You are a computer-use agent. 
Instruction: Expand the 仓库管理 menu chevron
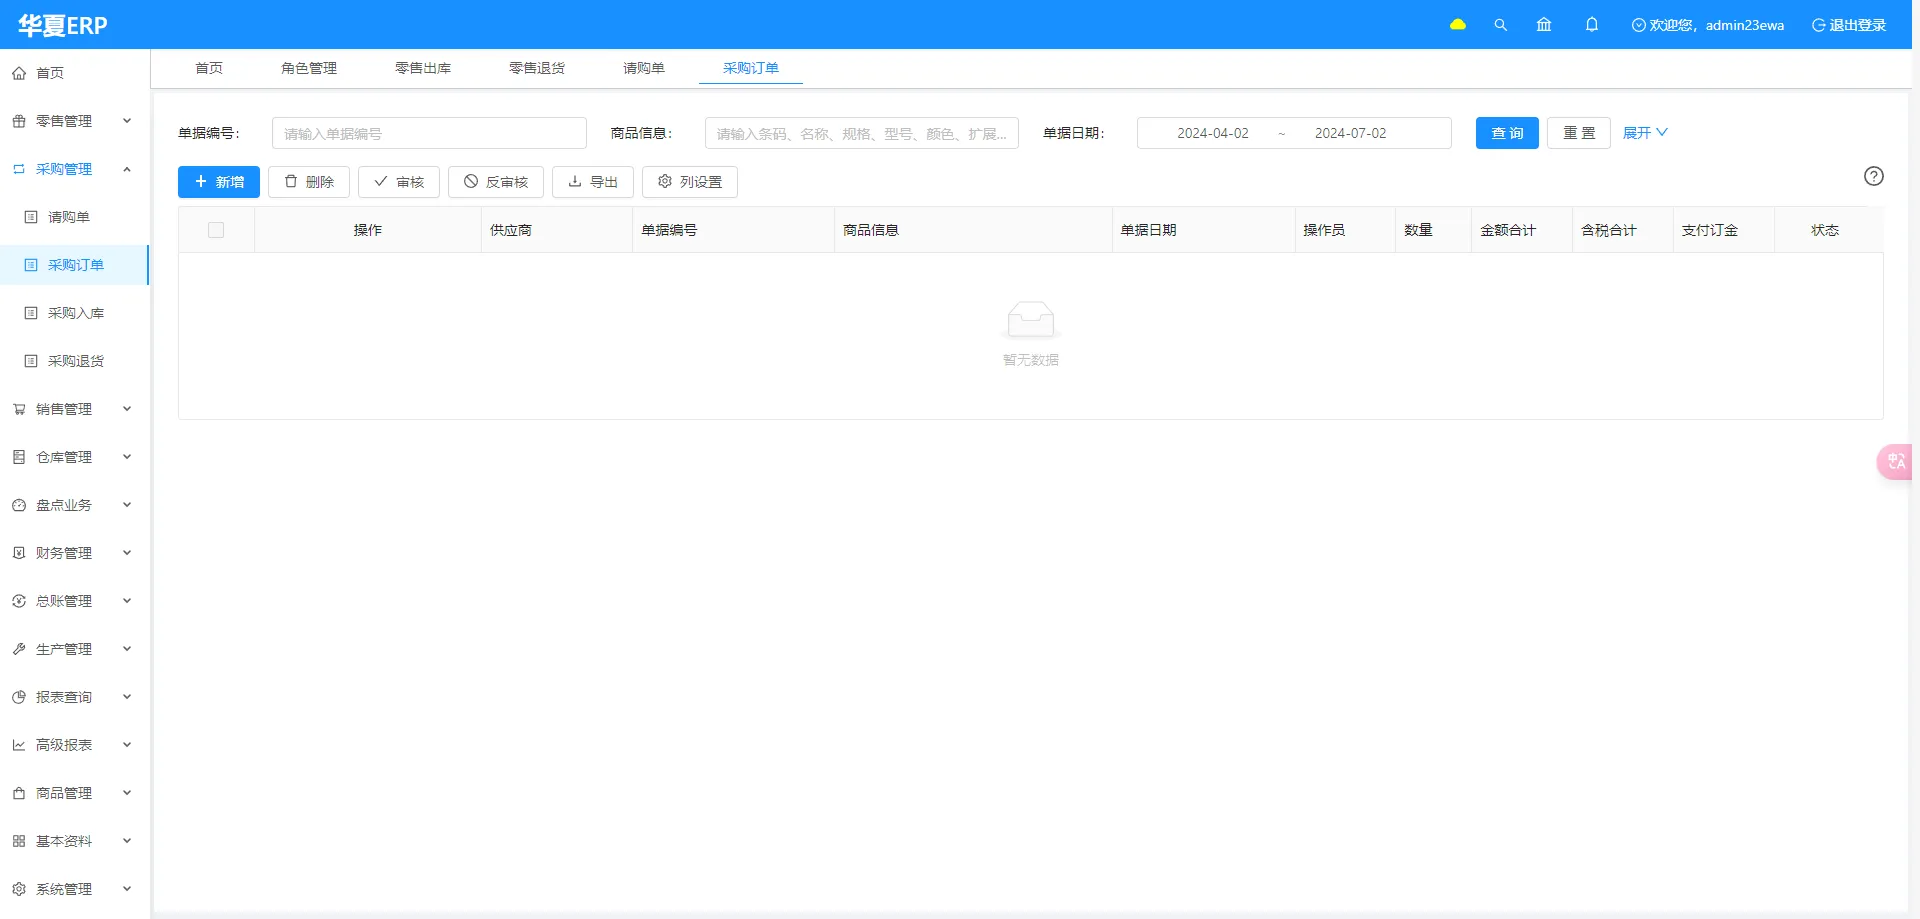click(x=127, y=457)
